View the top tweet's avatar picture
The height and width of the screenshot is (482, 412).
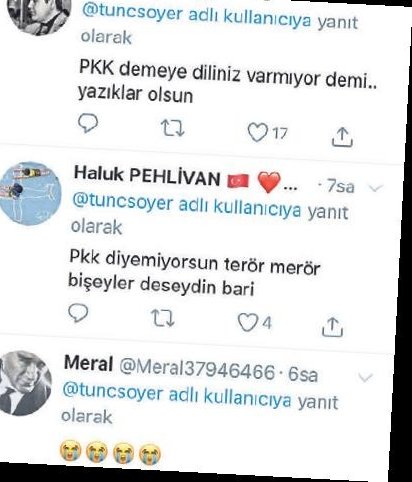tap(39, 13)
